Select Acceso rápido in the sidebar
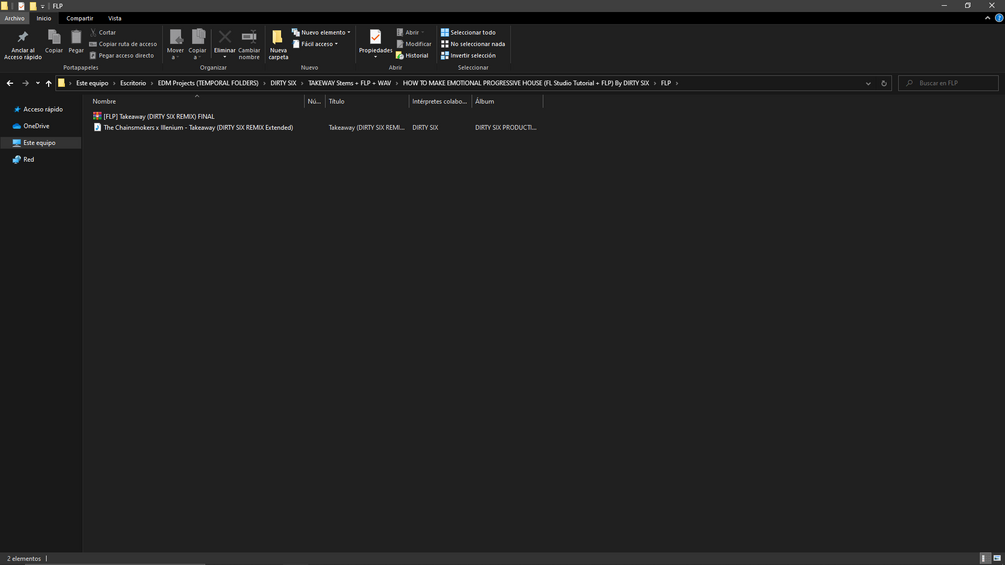The width and height of the screenshot is (1005, 565). click(42, 110)
